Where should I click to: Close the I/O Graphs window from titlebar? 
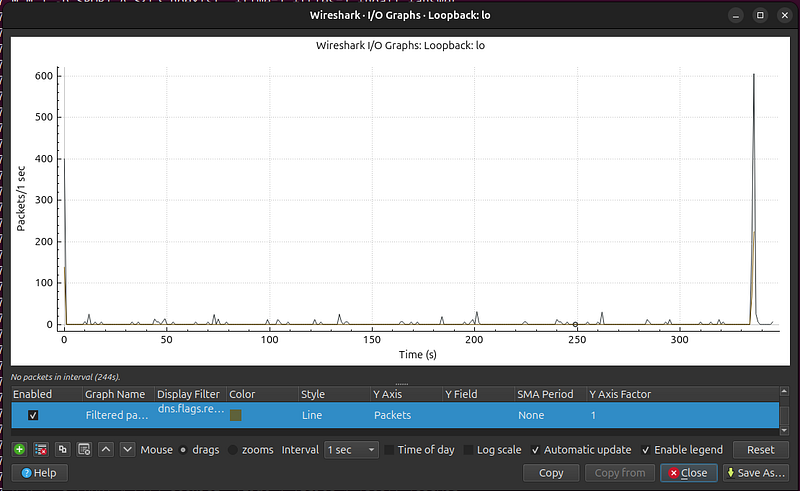tap(785, 15)
